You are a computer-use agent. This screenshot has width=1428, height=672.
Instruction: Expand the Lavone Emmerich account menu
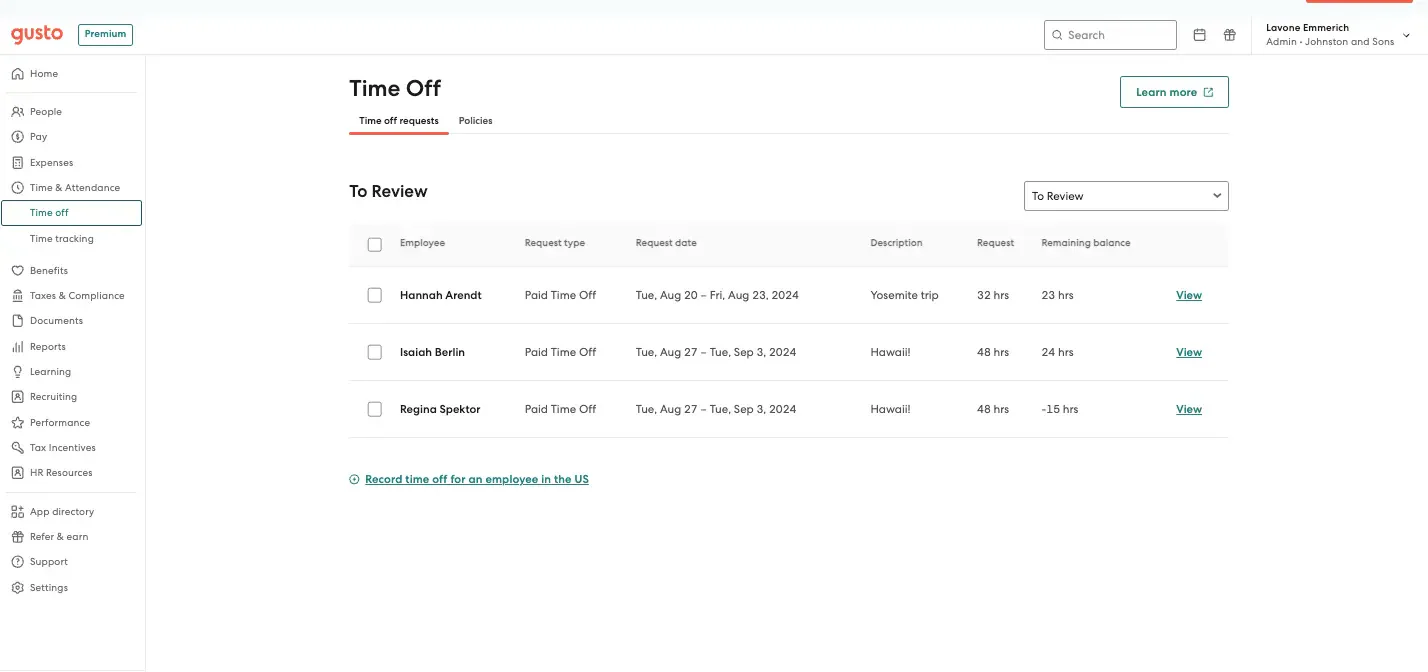(1338, 35)
